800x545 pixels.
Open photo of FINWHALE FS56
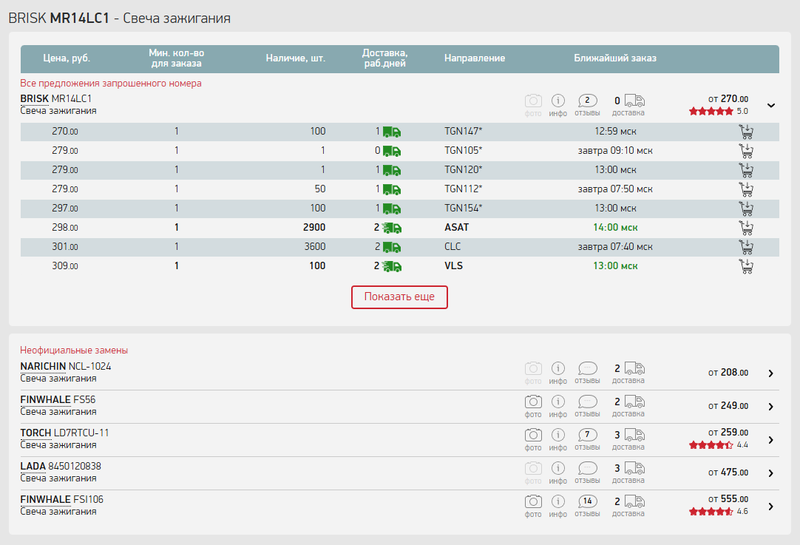(x=533, y=402)
